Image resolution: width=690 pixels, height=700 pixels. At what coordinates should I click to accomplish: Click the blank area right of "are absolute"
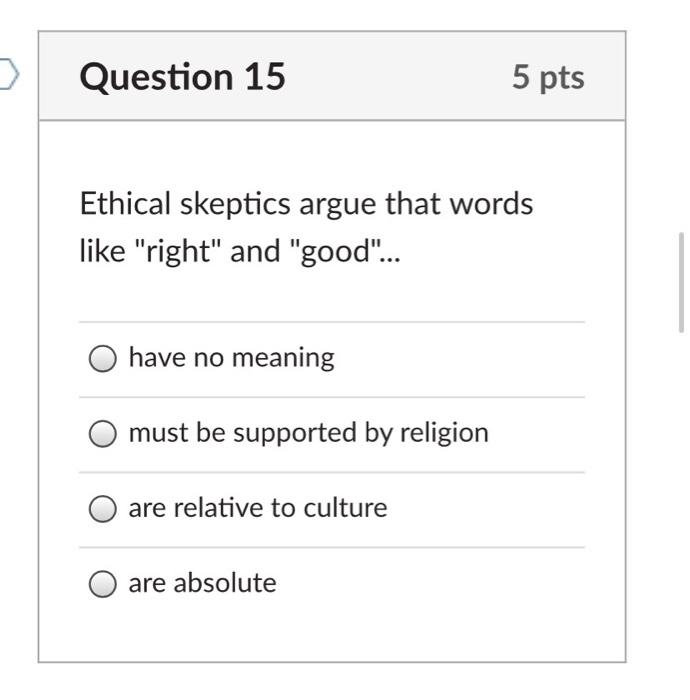(430, 584)
